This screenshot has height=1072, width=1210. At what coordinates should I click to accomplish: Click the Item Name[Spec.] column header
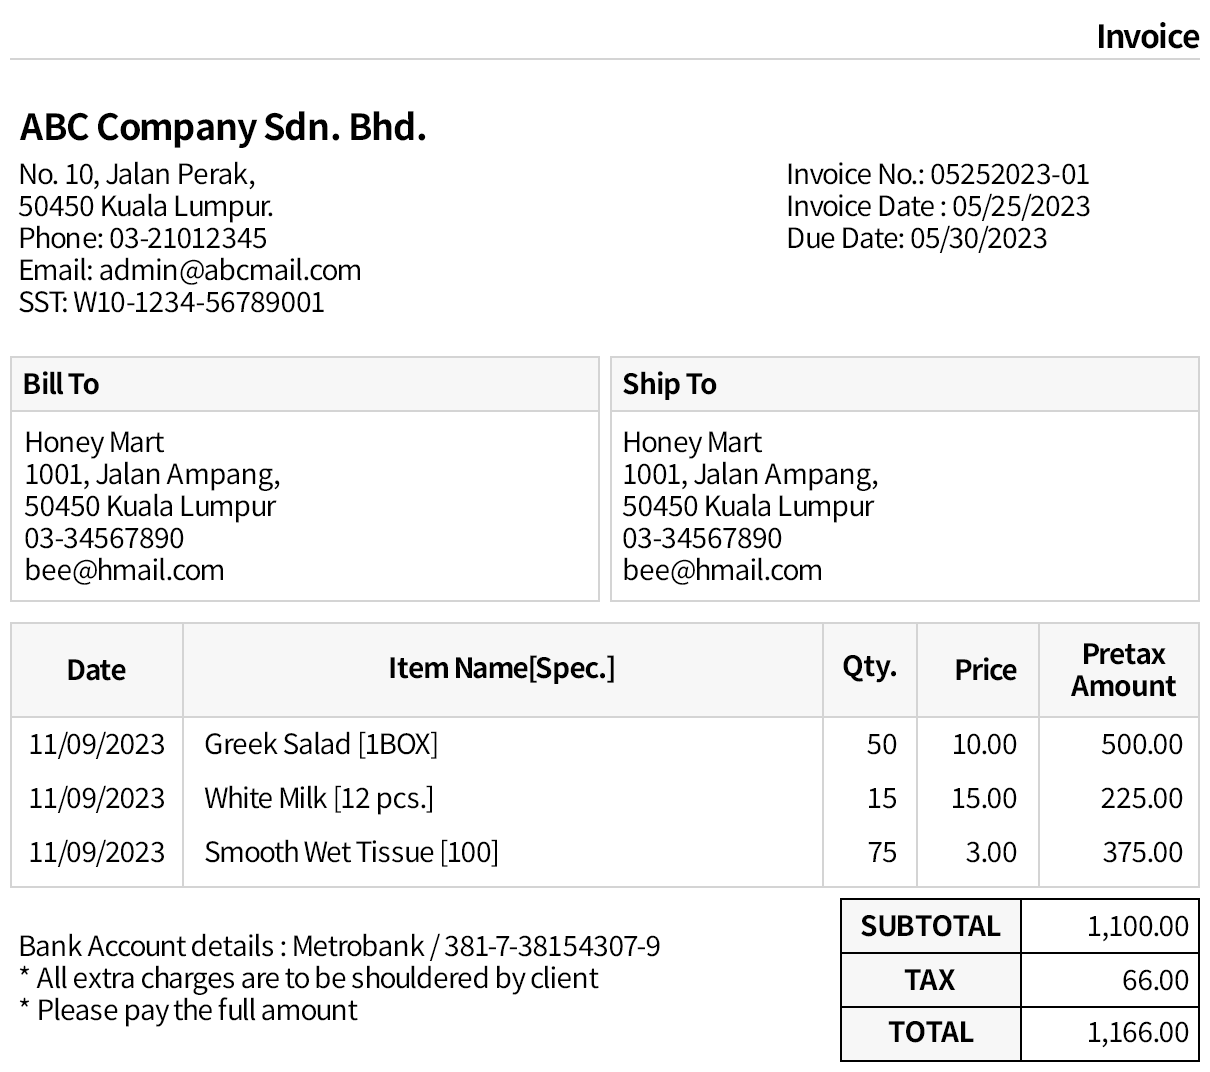(x=501, y=668)
